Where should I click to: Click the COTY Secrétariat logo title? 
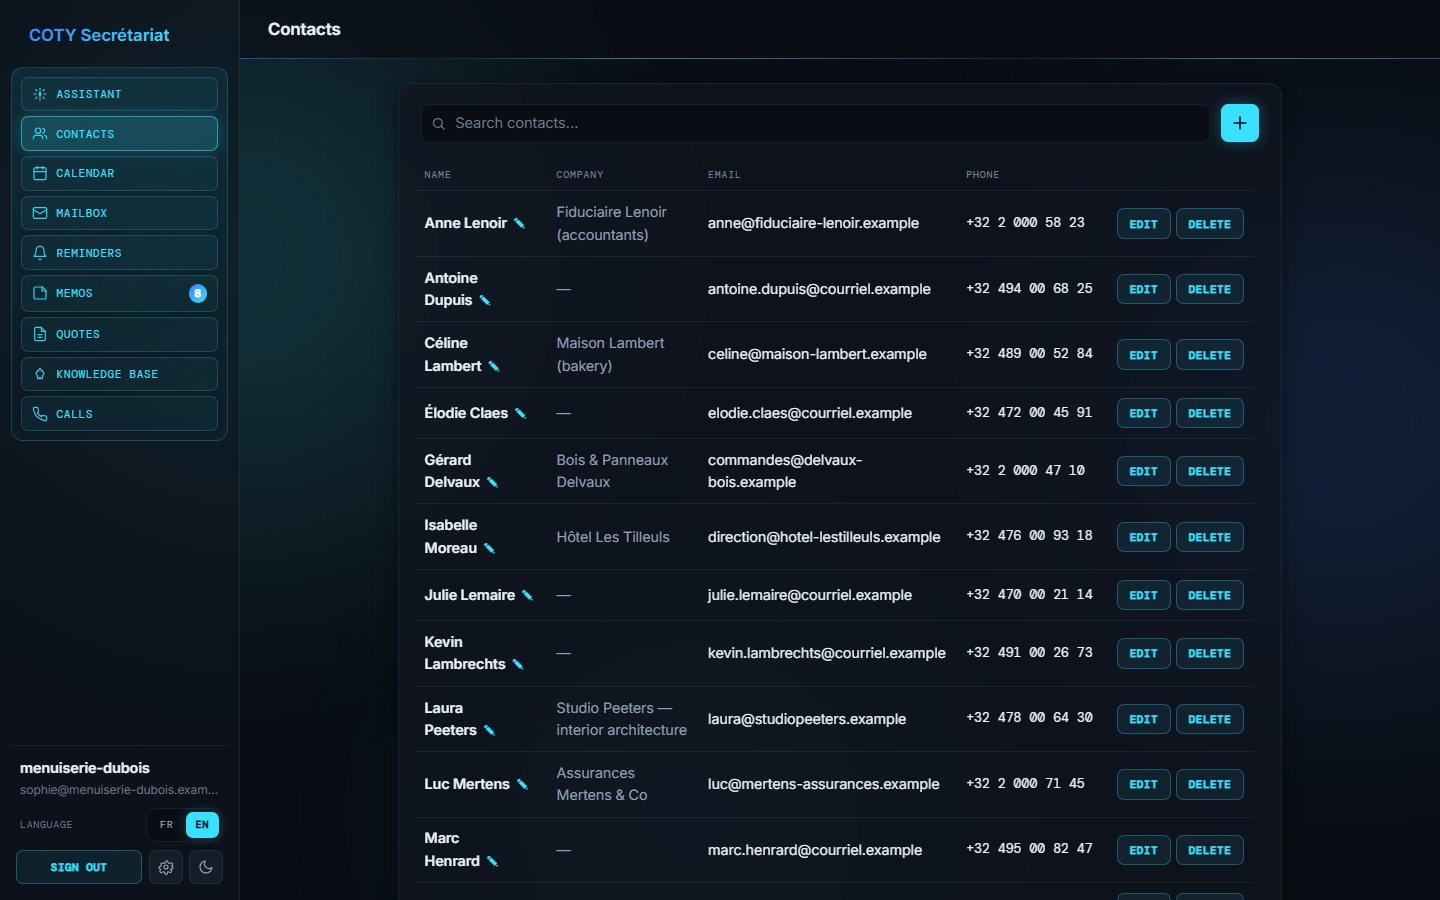pyautogui.click(x=99, y=35)
